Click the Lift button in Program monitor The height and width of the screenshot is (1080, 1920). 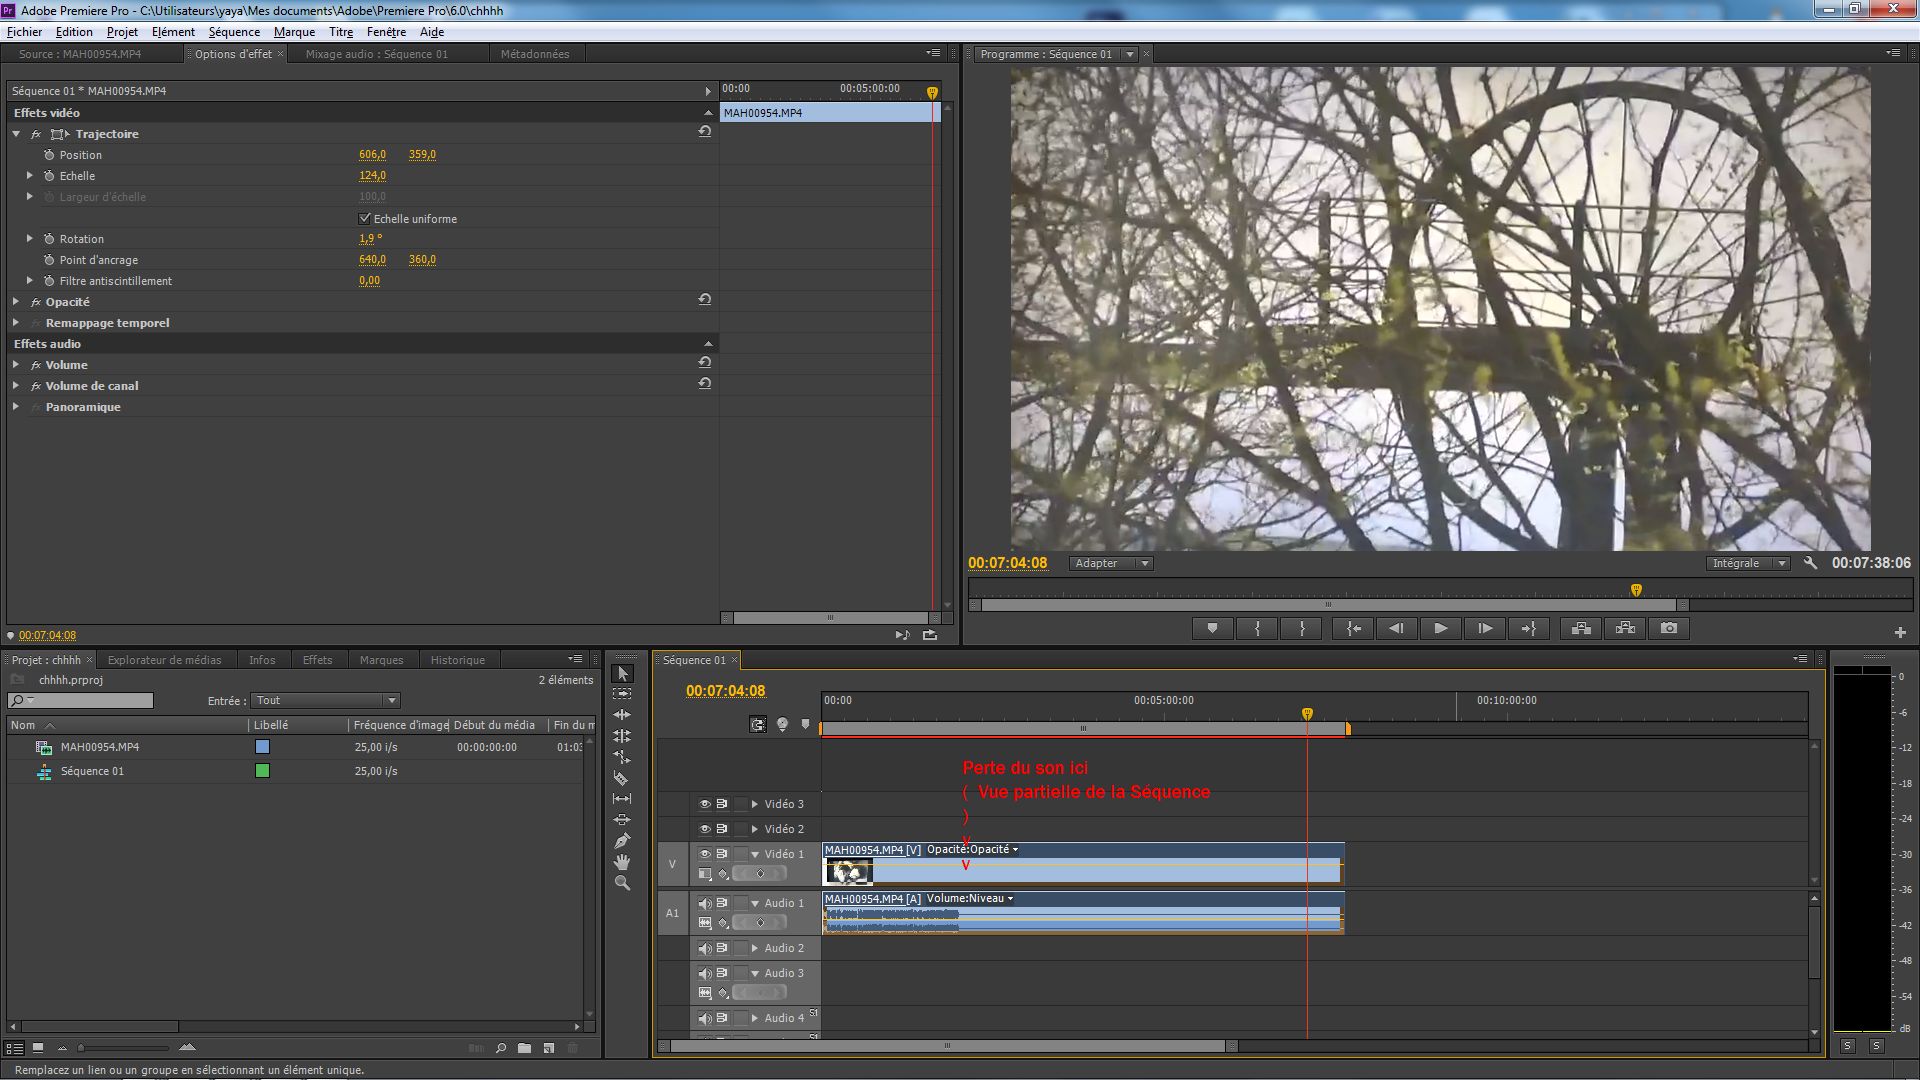coord(1581,628)
